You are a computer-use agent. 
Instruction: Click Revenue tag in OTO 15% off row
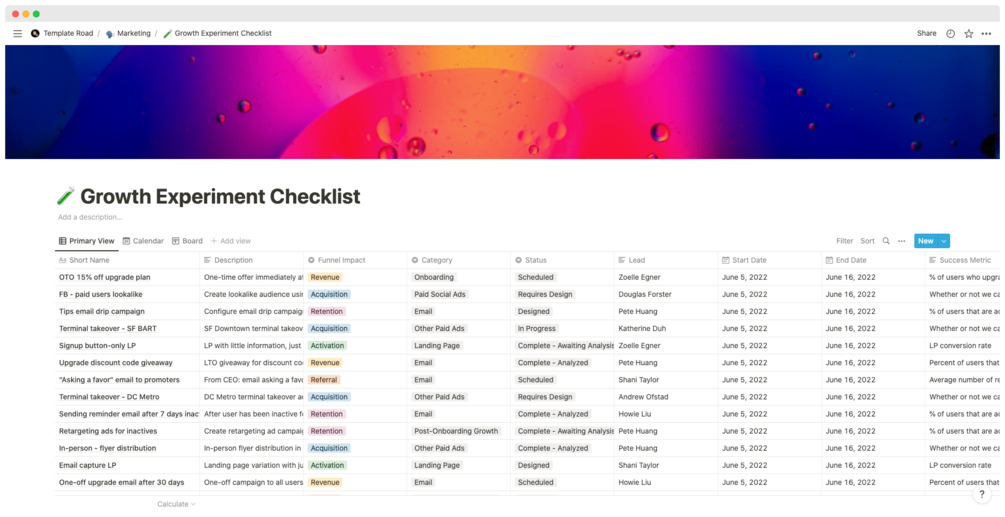[x=325, y=277]
